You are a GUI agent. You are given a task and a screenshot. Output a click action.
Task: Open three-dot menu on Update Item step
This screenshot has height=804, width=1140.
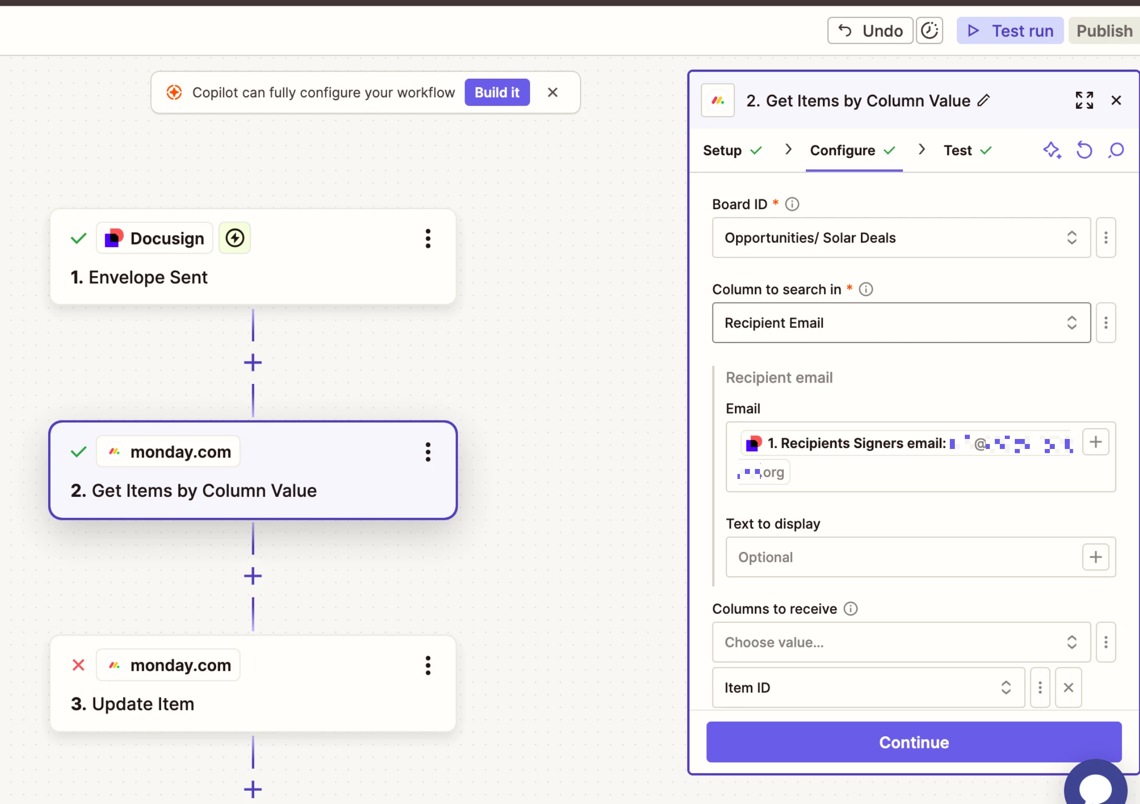click(x=428, y=665)
